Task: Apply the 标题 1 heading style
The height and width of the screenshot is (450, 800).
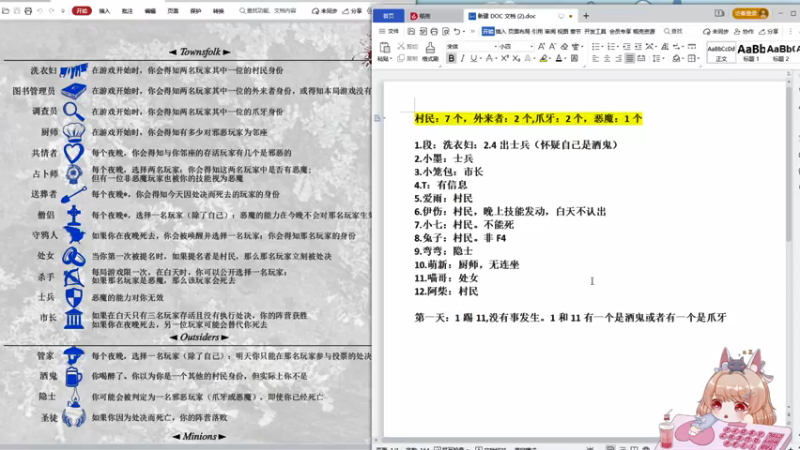Action: tap(751, 52)
